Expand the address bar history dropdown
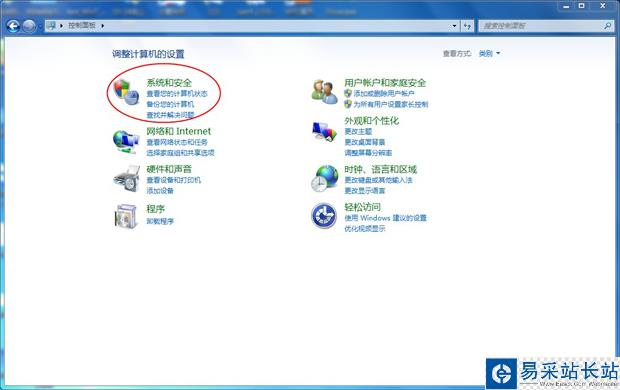 tap(454, 26)
